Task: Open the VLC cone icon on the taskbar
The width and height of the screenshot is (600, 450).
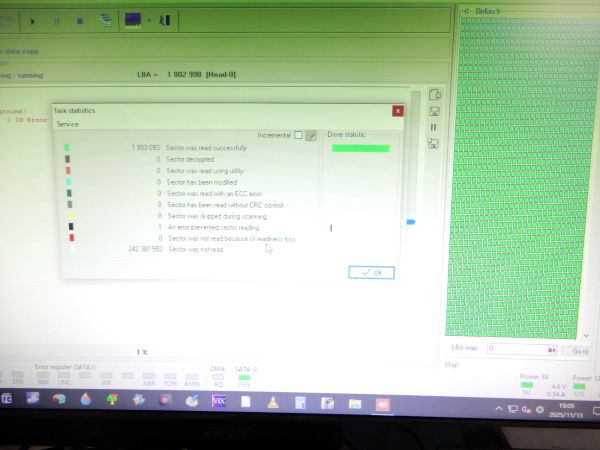Action: click(273, 401)
